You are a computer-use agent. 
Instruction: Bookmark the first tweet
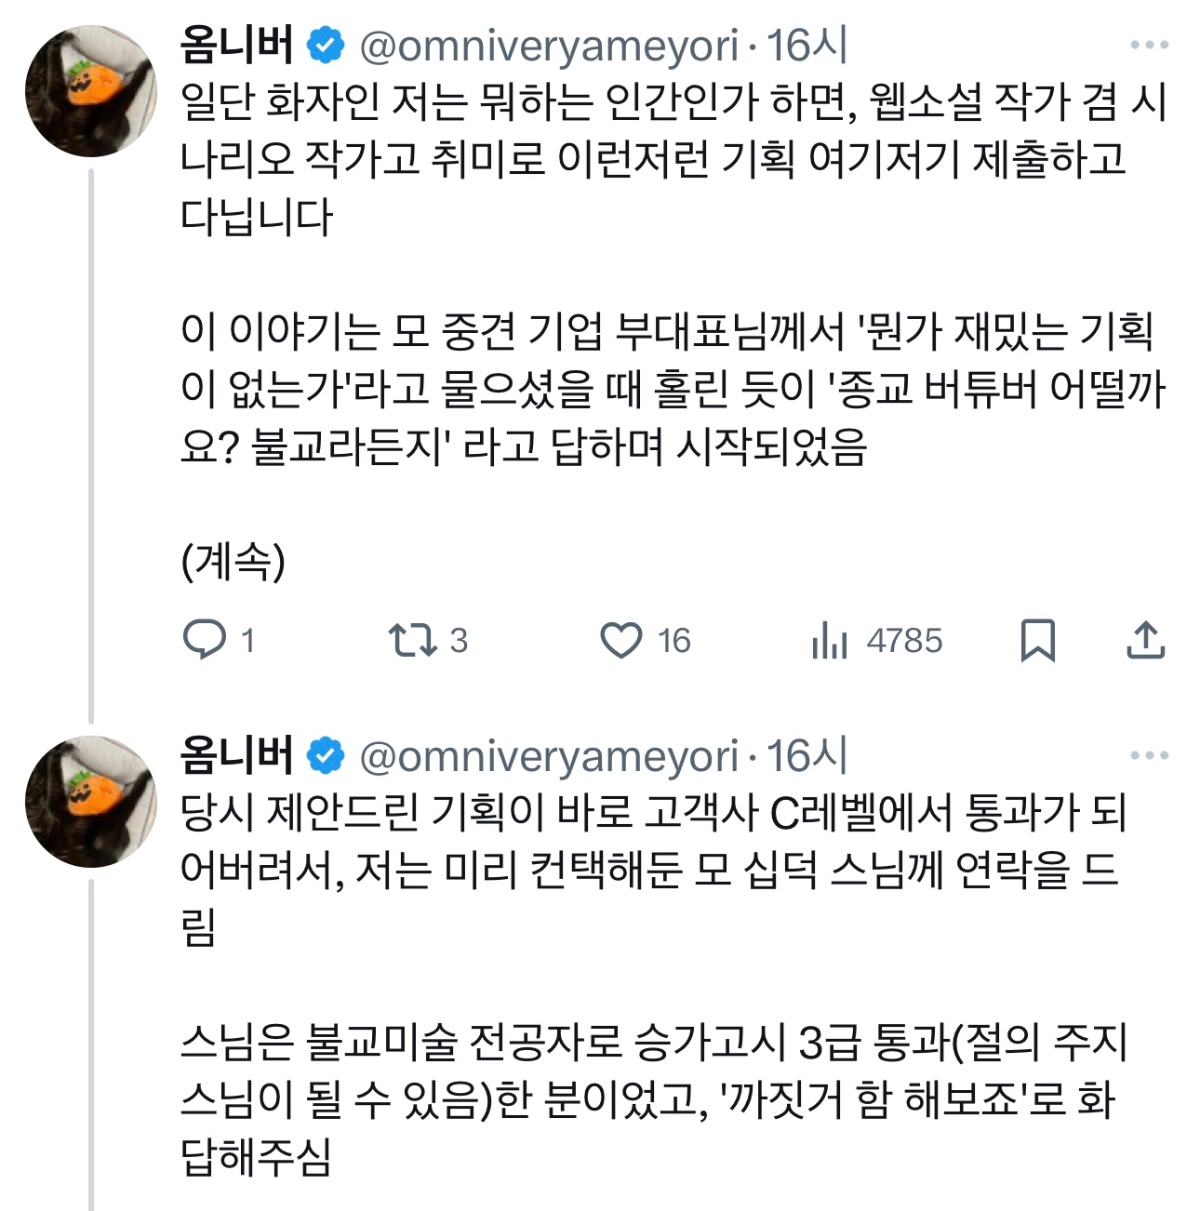[1037, 640]
